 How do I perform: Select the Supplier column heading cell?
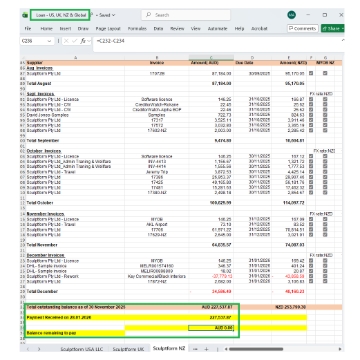(75, 63)
